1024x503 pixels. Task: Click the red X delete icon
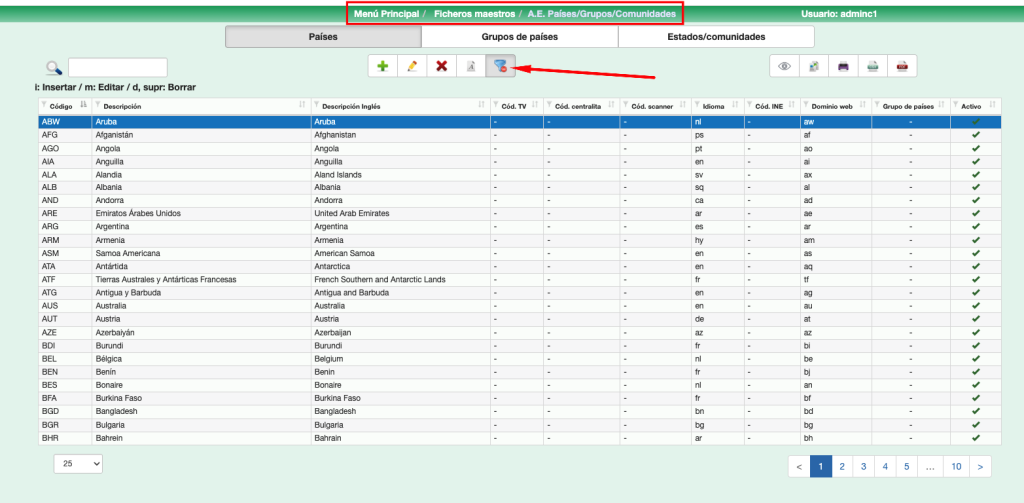click(x=441, y=66)
